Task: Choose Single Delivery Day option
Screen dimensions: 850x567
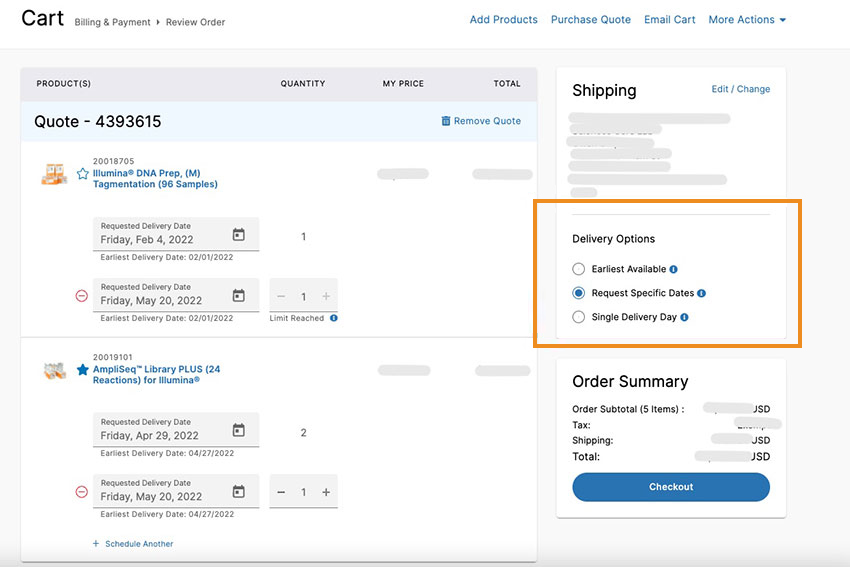Action: pyautogui.click(x=579, y=317)
